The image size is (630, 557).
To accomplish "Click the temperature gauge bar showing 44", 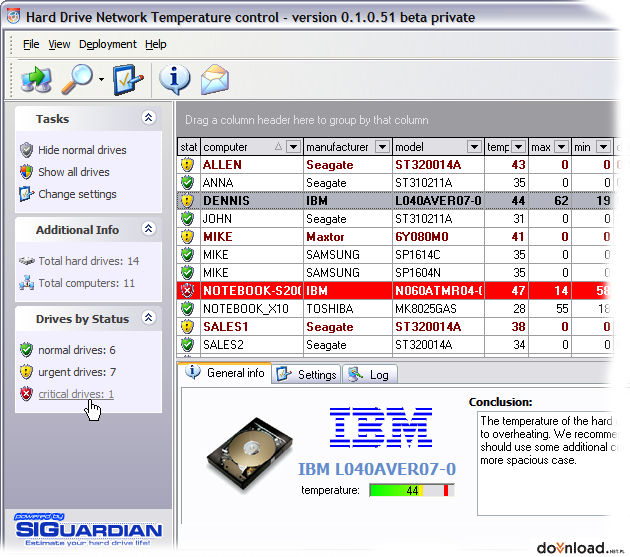I will tap(412, 490).
